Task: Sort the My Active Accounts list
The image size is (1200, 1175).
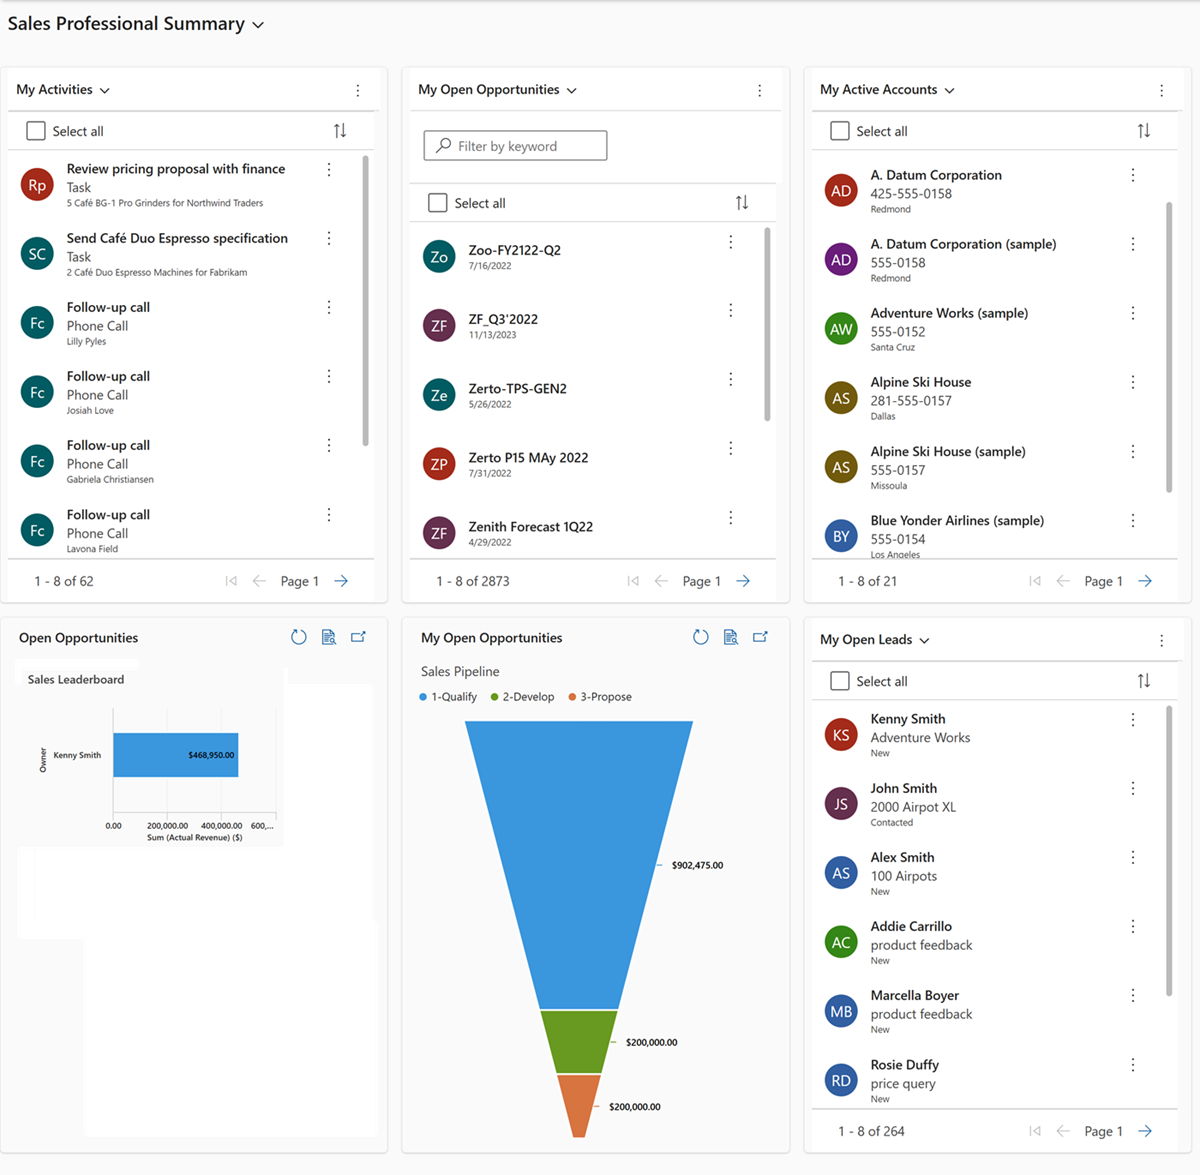Action: pyautogui.click(x=1144, y=130)
